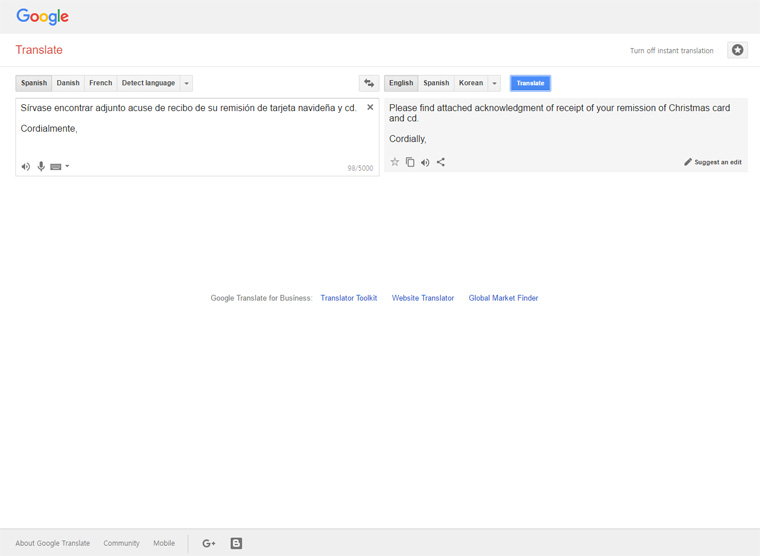Viewport: 760px width, 556px height.
Task: Select Korean as target language
Action: pyautogui.click(x=471, y=83)
